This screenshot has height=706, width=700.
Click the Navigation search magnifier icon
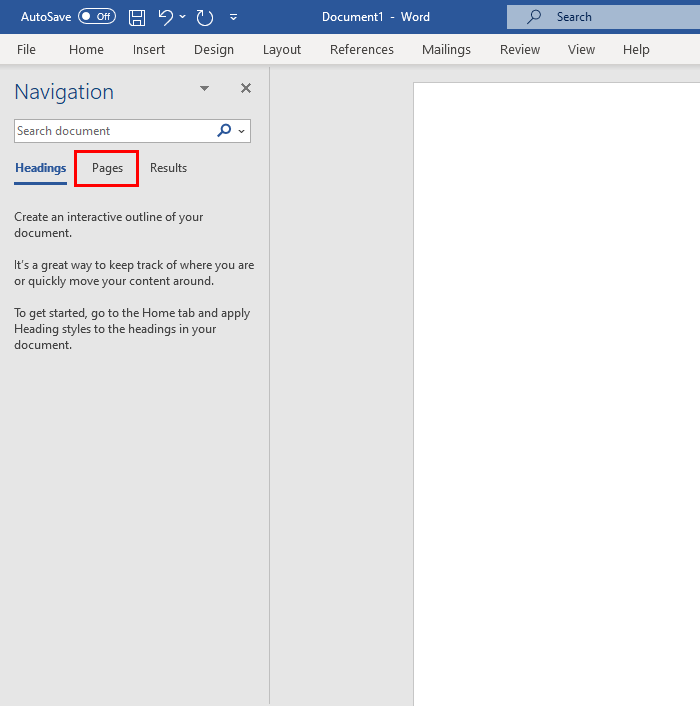click(224, 131)
